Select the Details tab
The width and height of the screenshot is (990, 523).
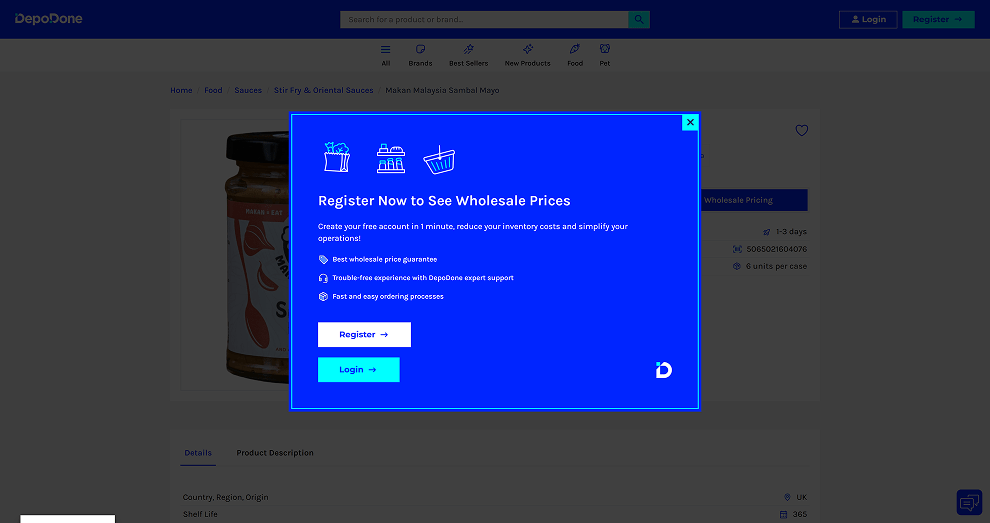point(198,453)
